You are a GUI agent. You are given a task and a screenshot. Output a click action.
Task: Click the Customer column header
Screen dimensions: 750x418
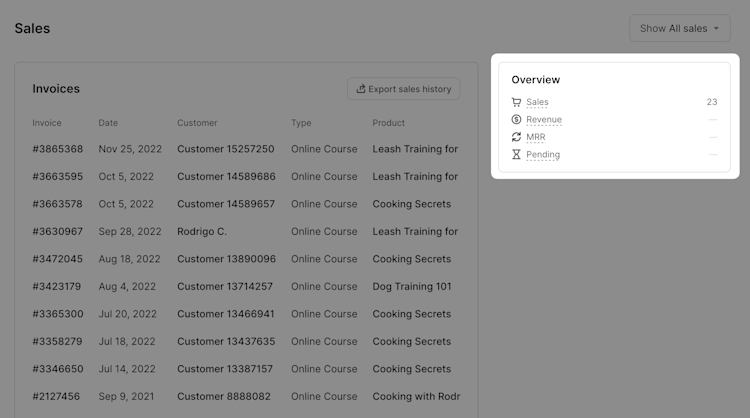tap(197, 123)
